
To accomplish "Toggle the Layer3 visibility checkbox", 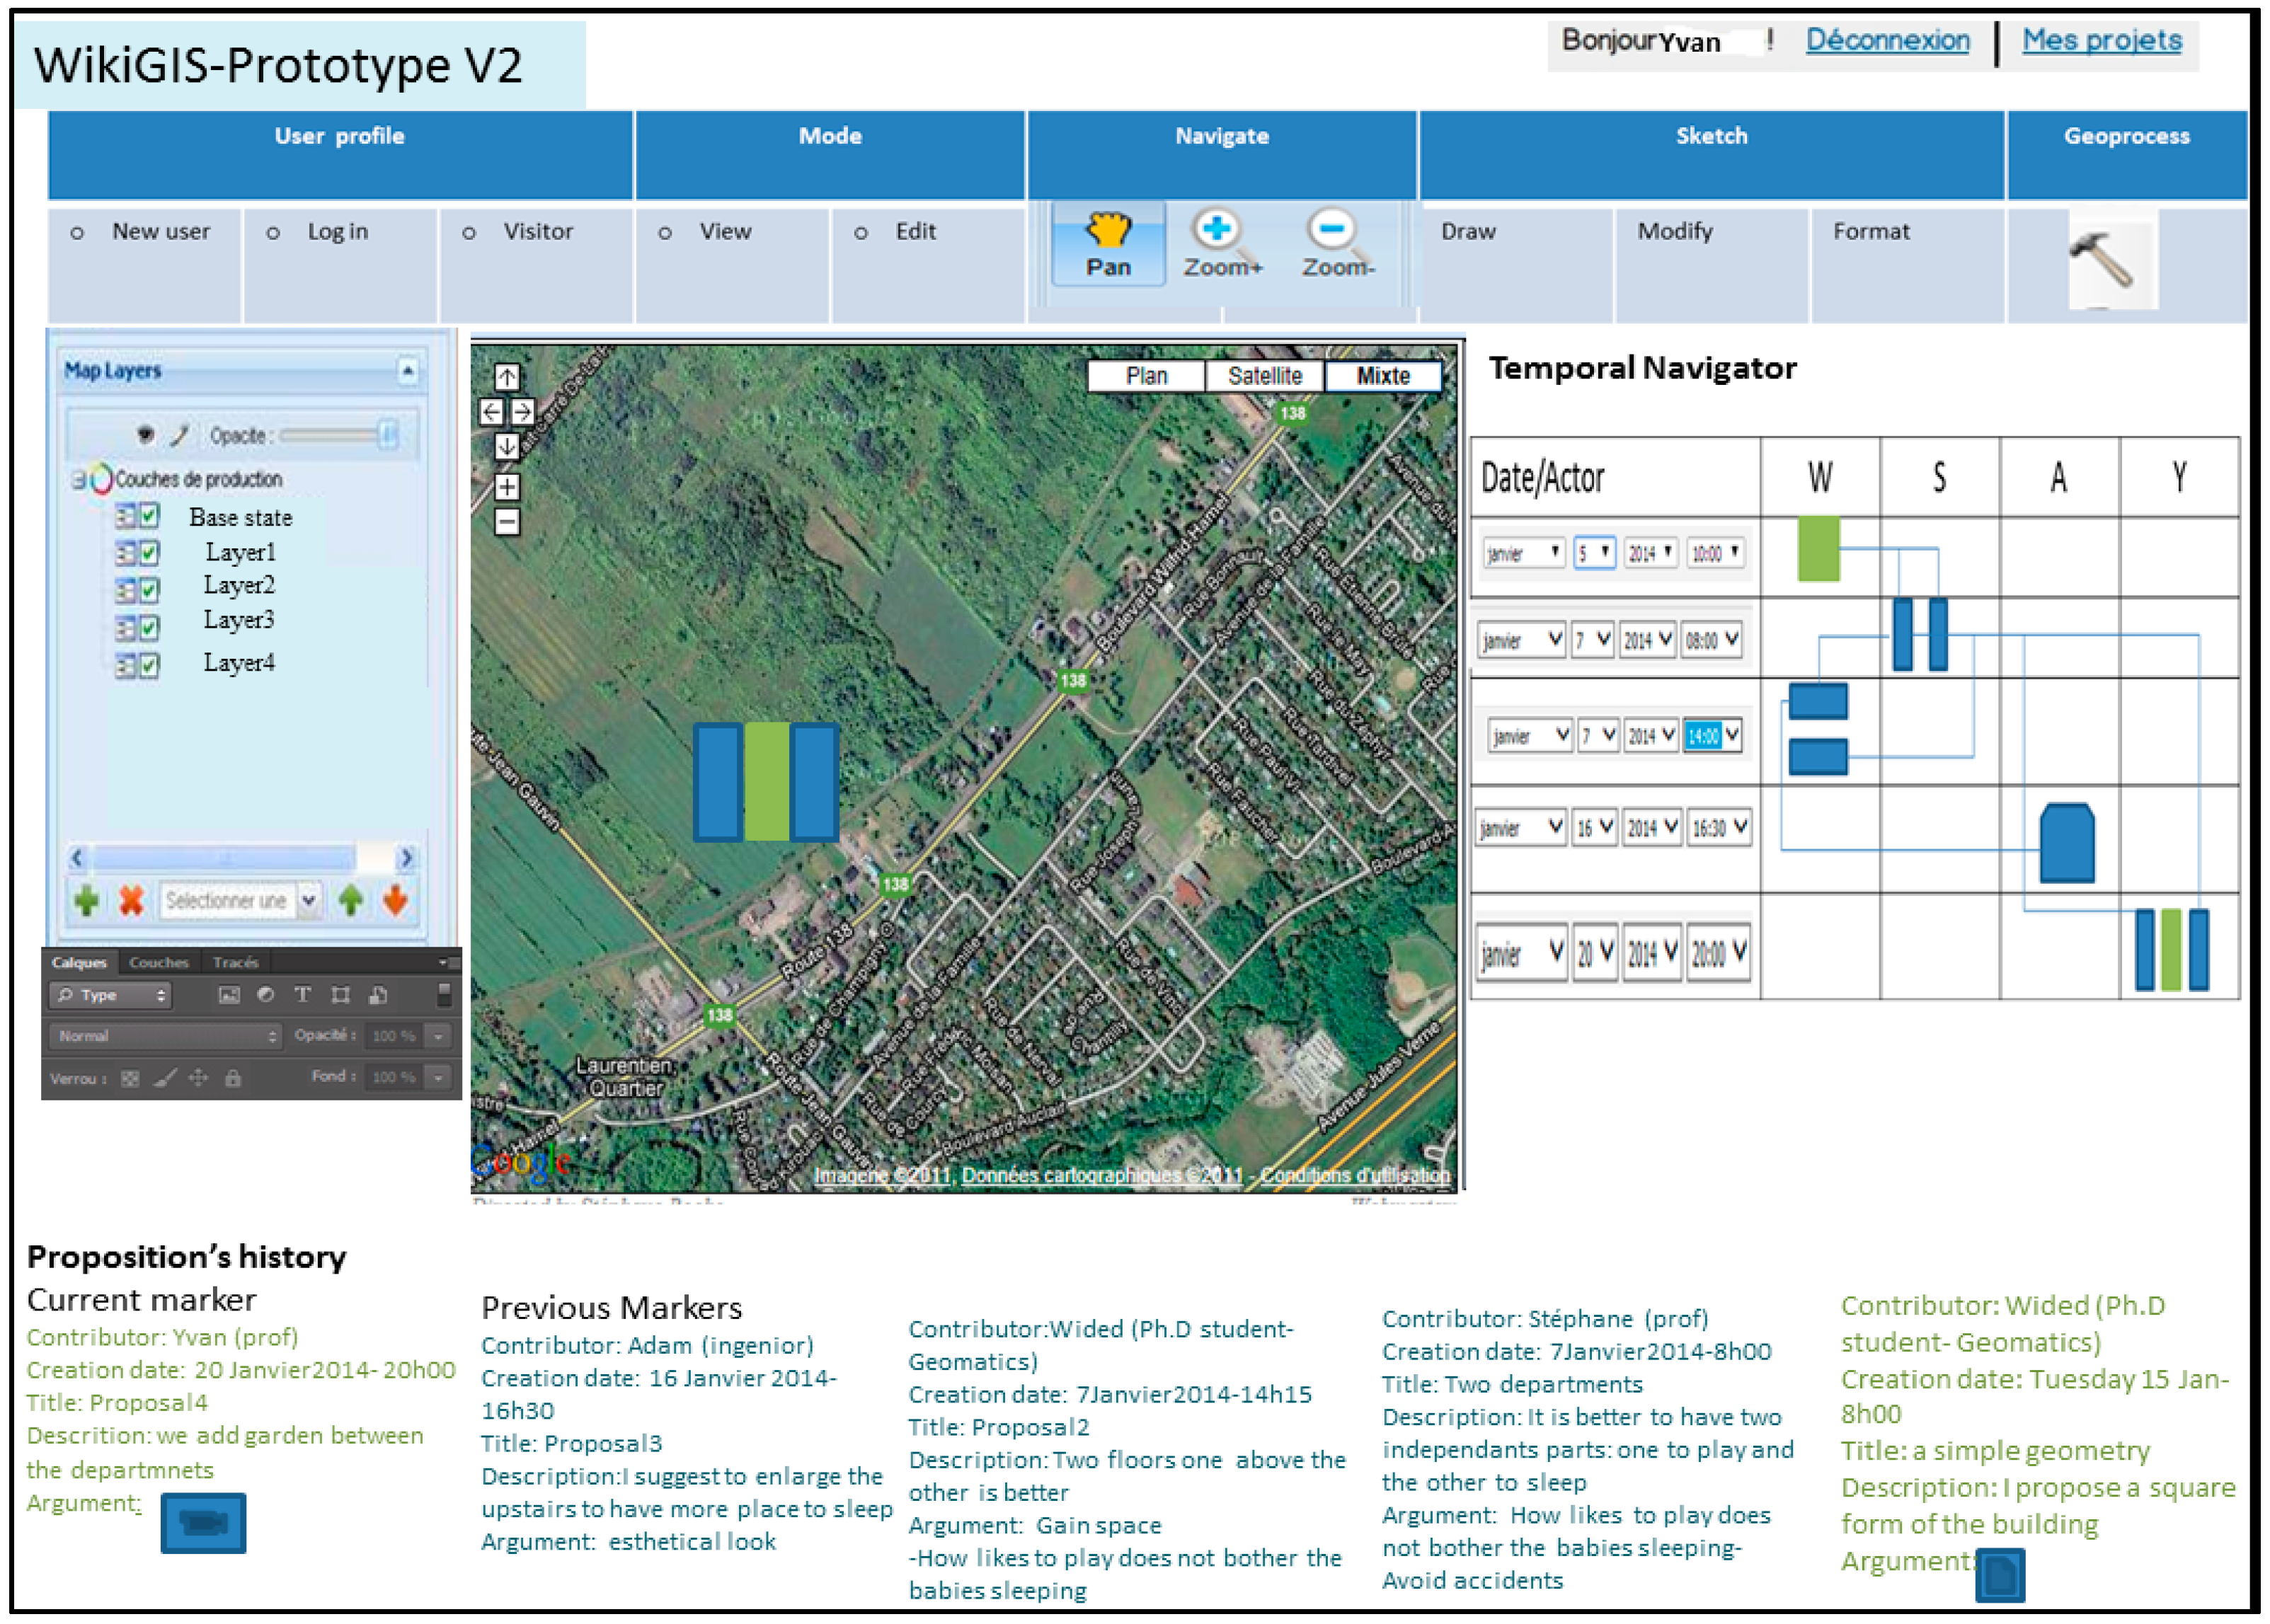I will (149, 628).
